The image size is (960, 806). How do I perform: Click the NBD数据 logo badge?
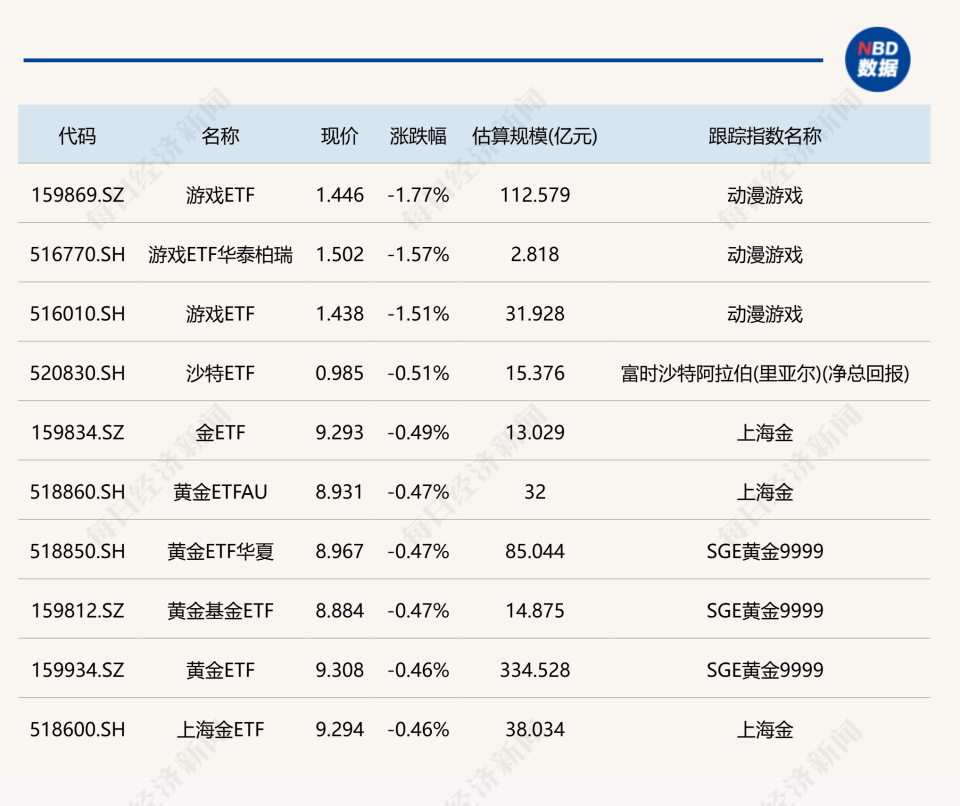coord(877,59)
